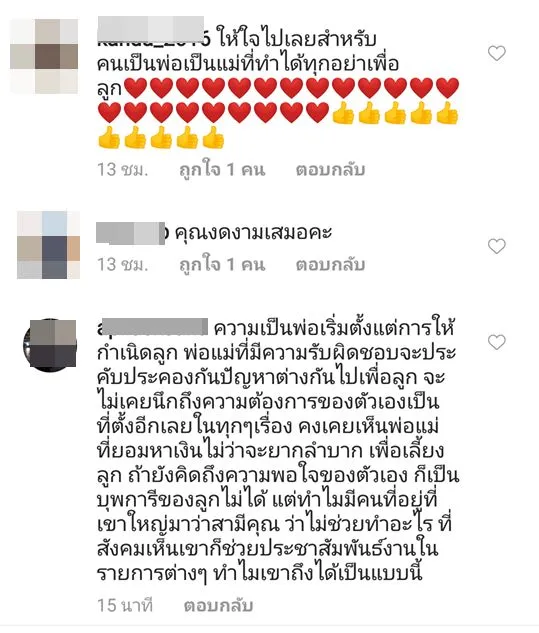Open username starting with 'a' on third comment
Viewport: 539px width, 633px height.
(x=152, y=327)
